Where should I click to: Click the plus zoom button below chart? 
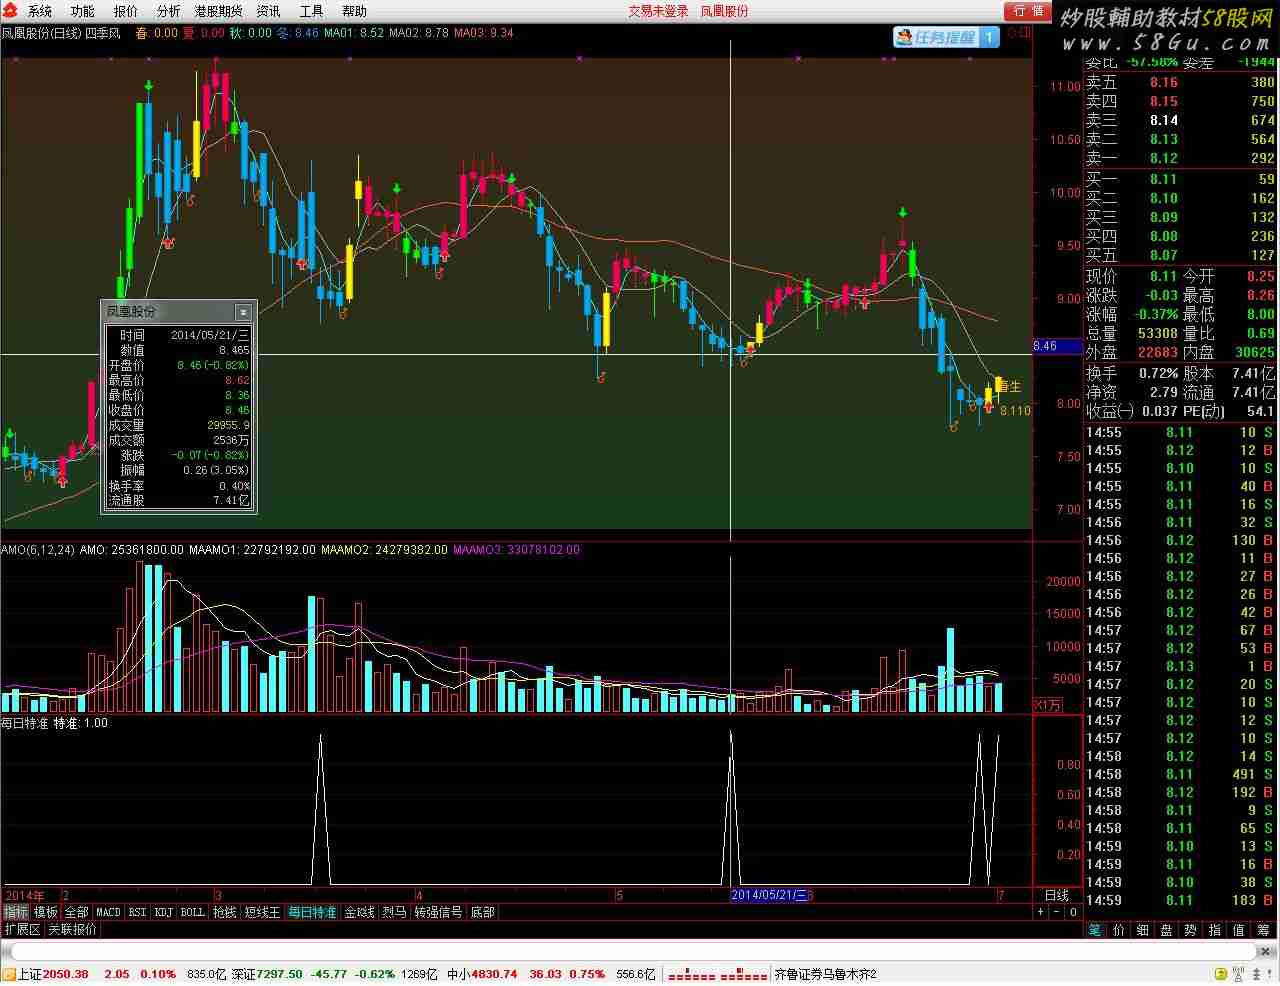1041,912
